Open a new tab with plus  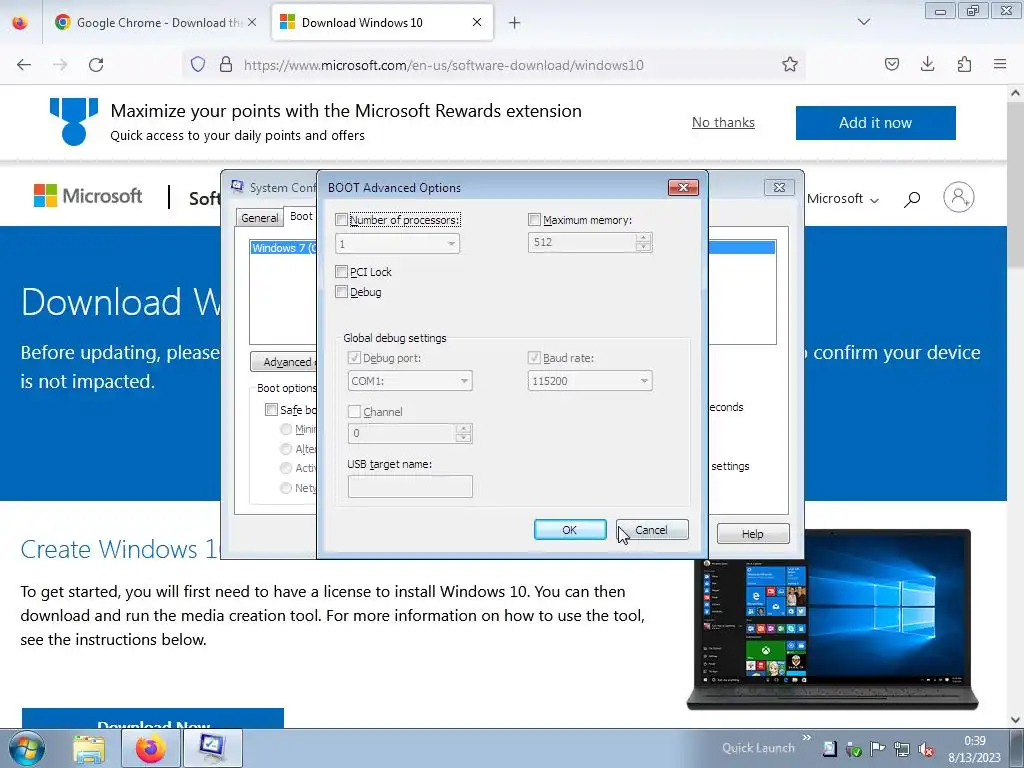tap(515, 23)
